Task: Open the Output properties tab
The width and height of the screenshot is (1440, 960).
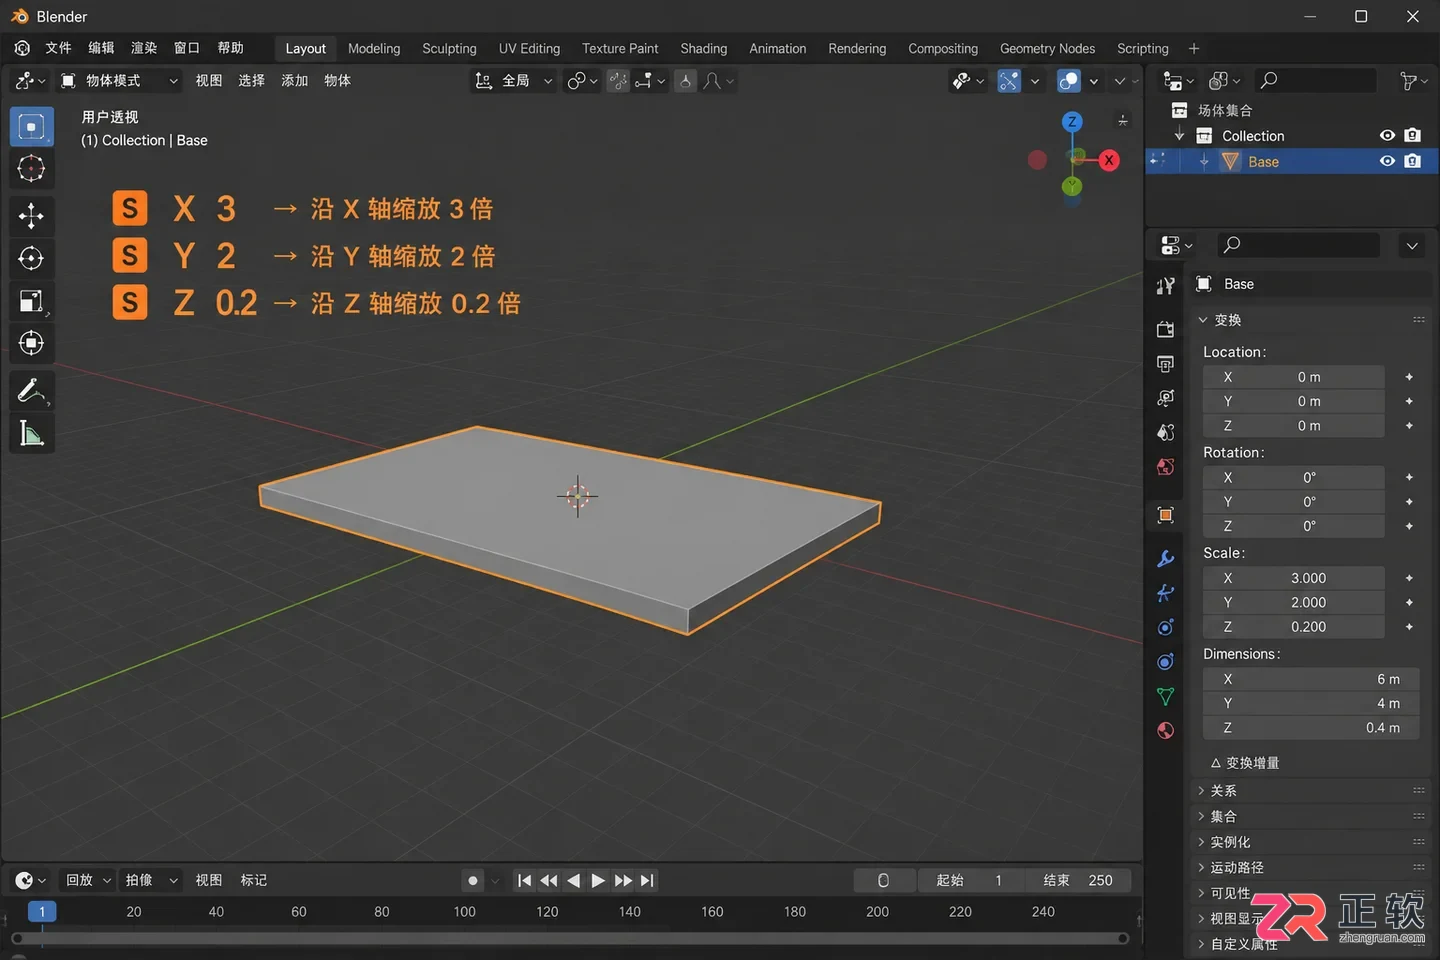Action: (x=1165, y=364)
